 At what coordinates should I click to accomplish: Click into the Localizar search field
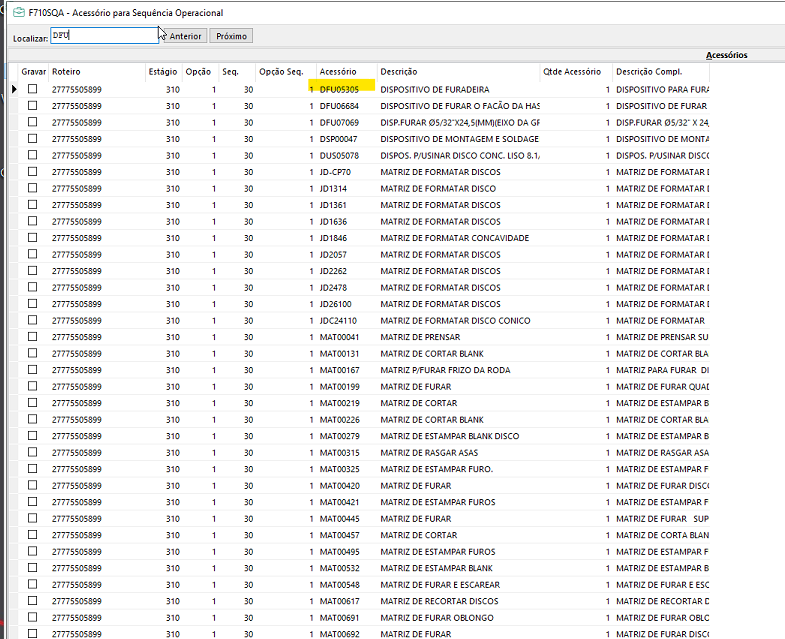click(x=103, y=36)
